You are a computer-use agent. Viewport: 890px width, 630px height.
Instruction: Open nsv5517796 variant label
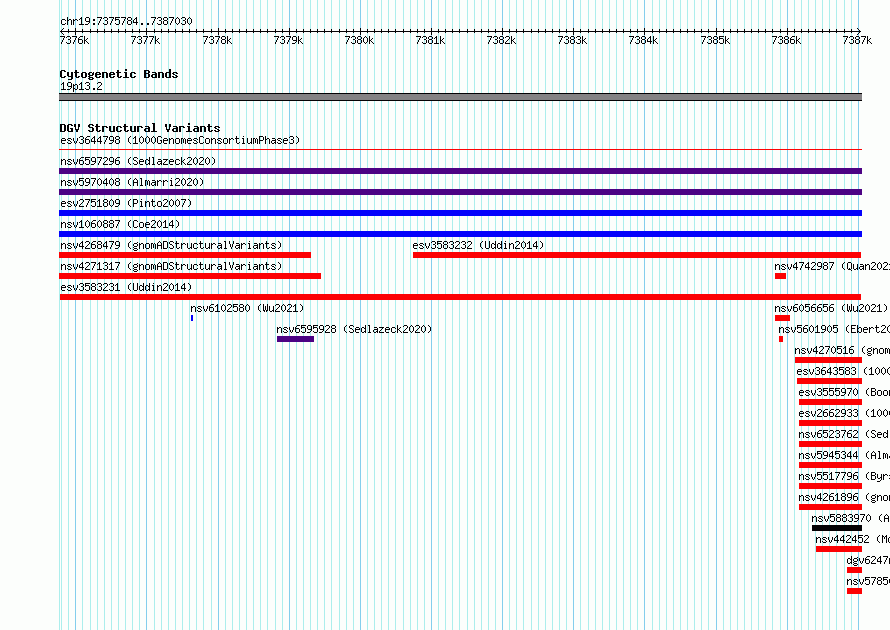(x=844, y=476)
